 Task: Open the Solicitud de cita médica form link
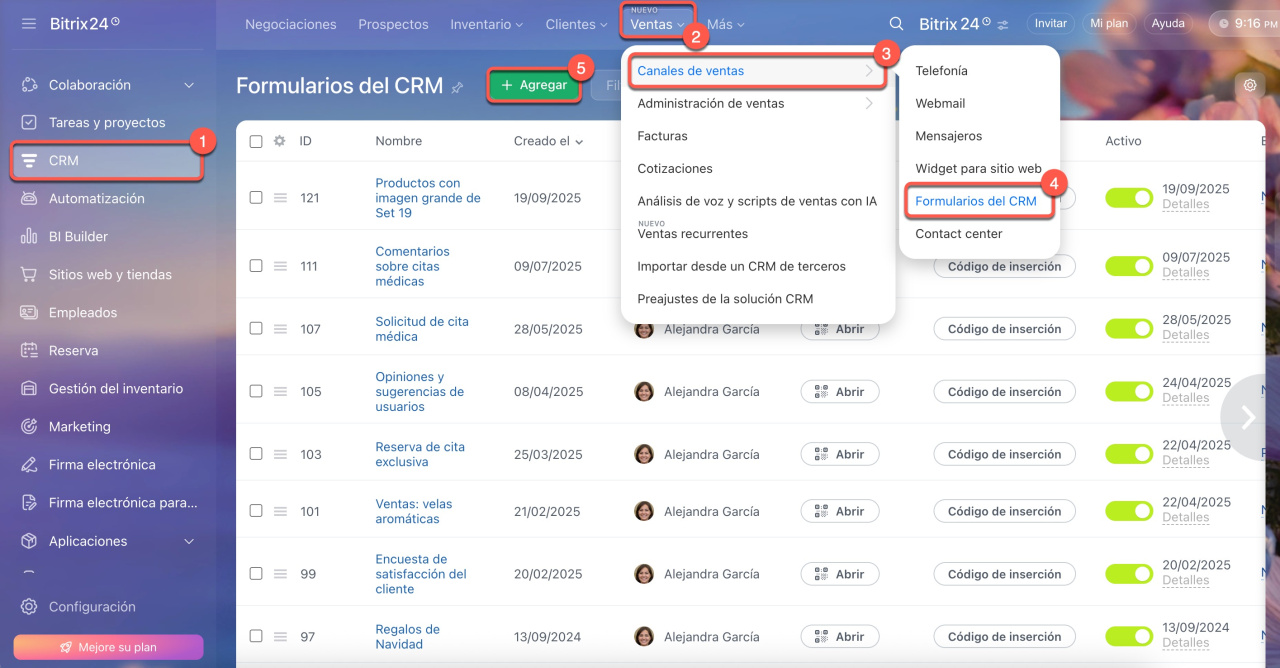[x=421, y=329]
